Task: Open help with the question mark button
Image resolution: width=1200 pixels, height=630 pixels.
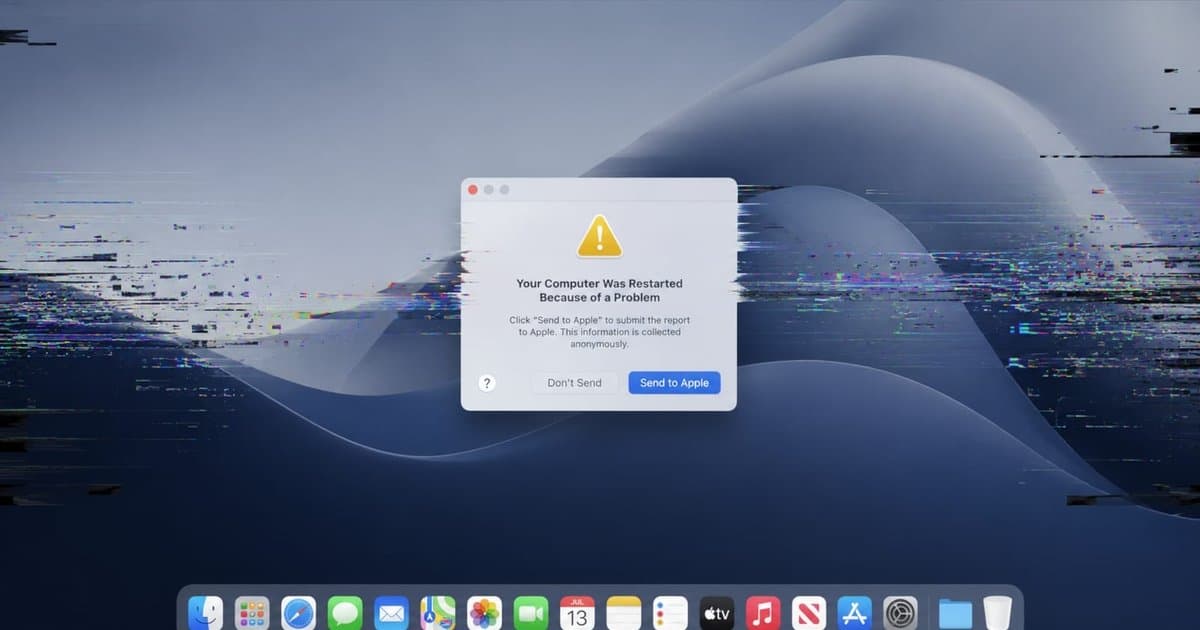Action: tap(487, 383)
